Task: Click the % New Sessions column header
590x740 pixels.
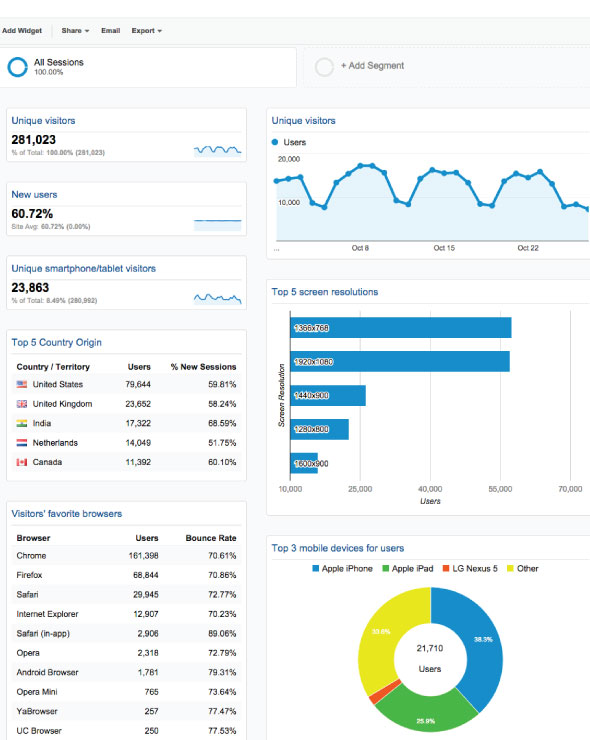Action: click(203, 367)
